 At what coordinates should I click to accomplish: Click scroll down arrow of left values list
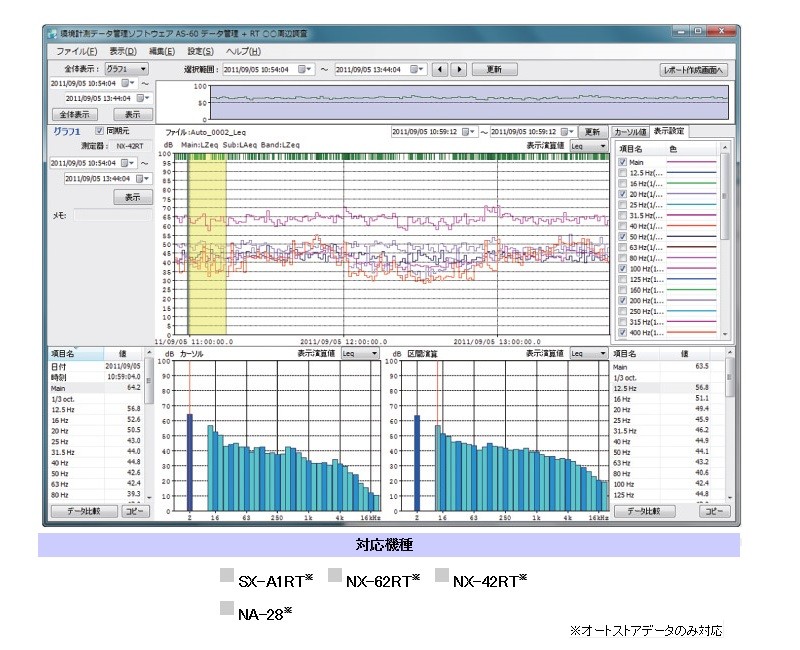point(149,497)
